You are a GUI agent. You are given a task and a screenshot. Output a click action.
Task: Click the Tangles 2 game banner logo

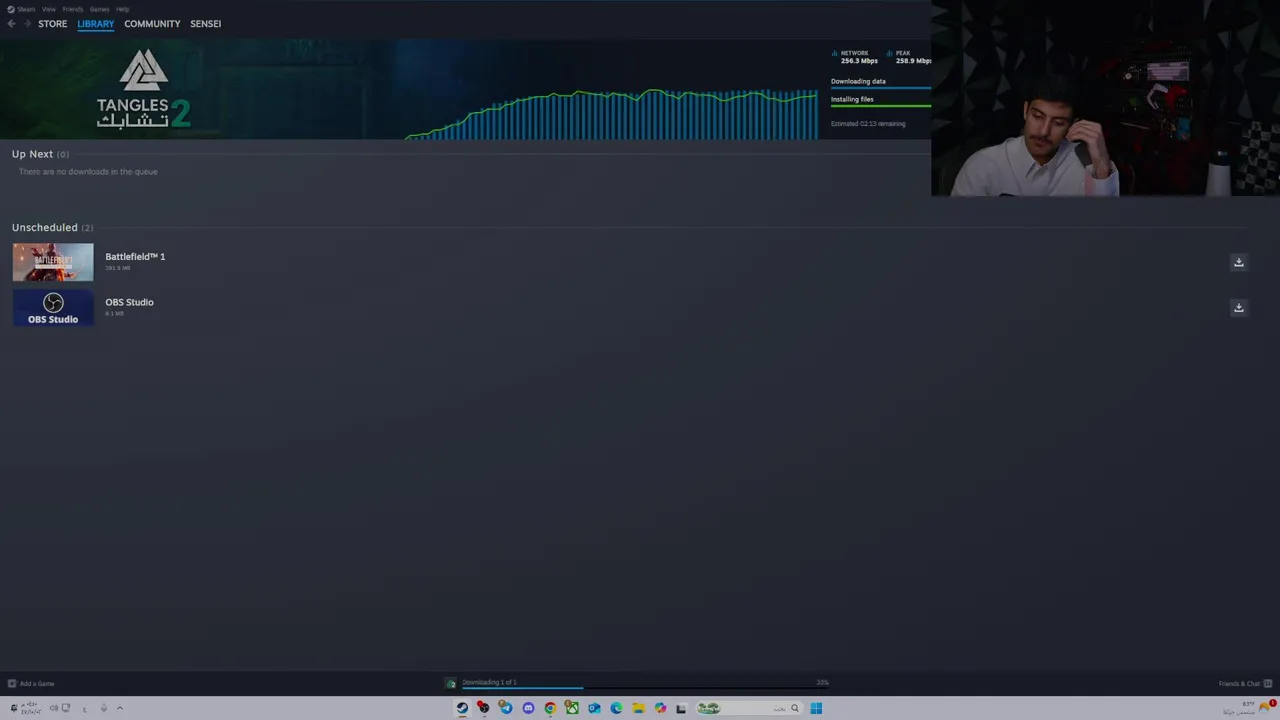(143, 89)
